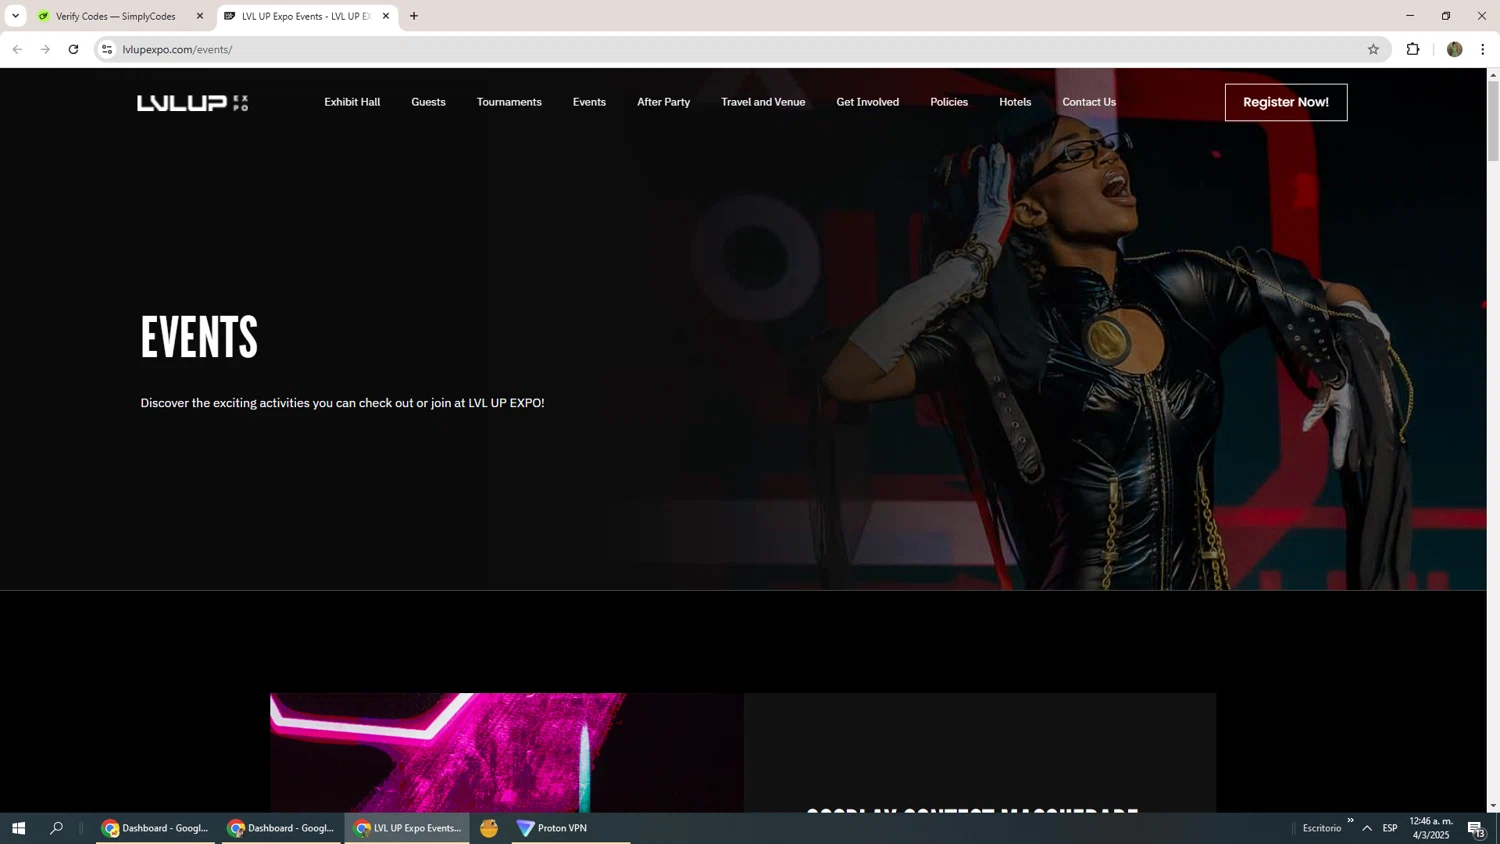Open the Exhibit Hall menu item
Image resolution: width=1500 pixels, height=844 pixels.
(352, 102)
